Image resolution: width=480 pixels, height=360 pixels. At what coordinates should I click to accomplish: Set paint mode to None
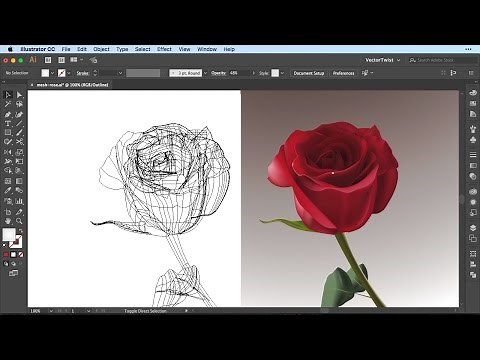pyautogui.click(x=21, y=255)
